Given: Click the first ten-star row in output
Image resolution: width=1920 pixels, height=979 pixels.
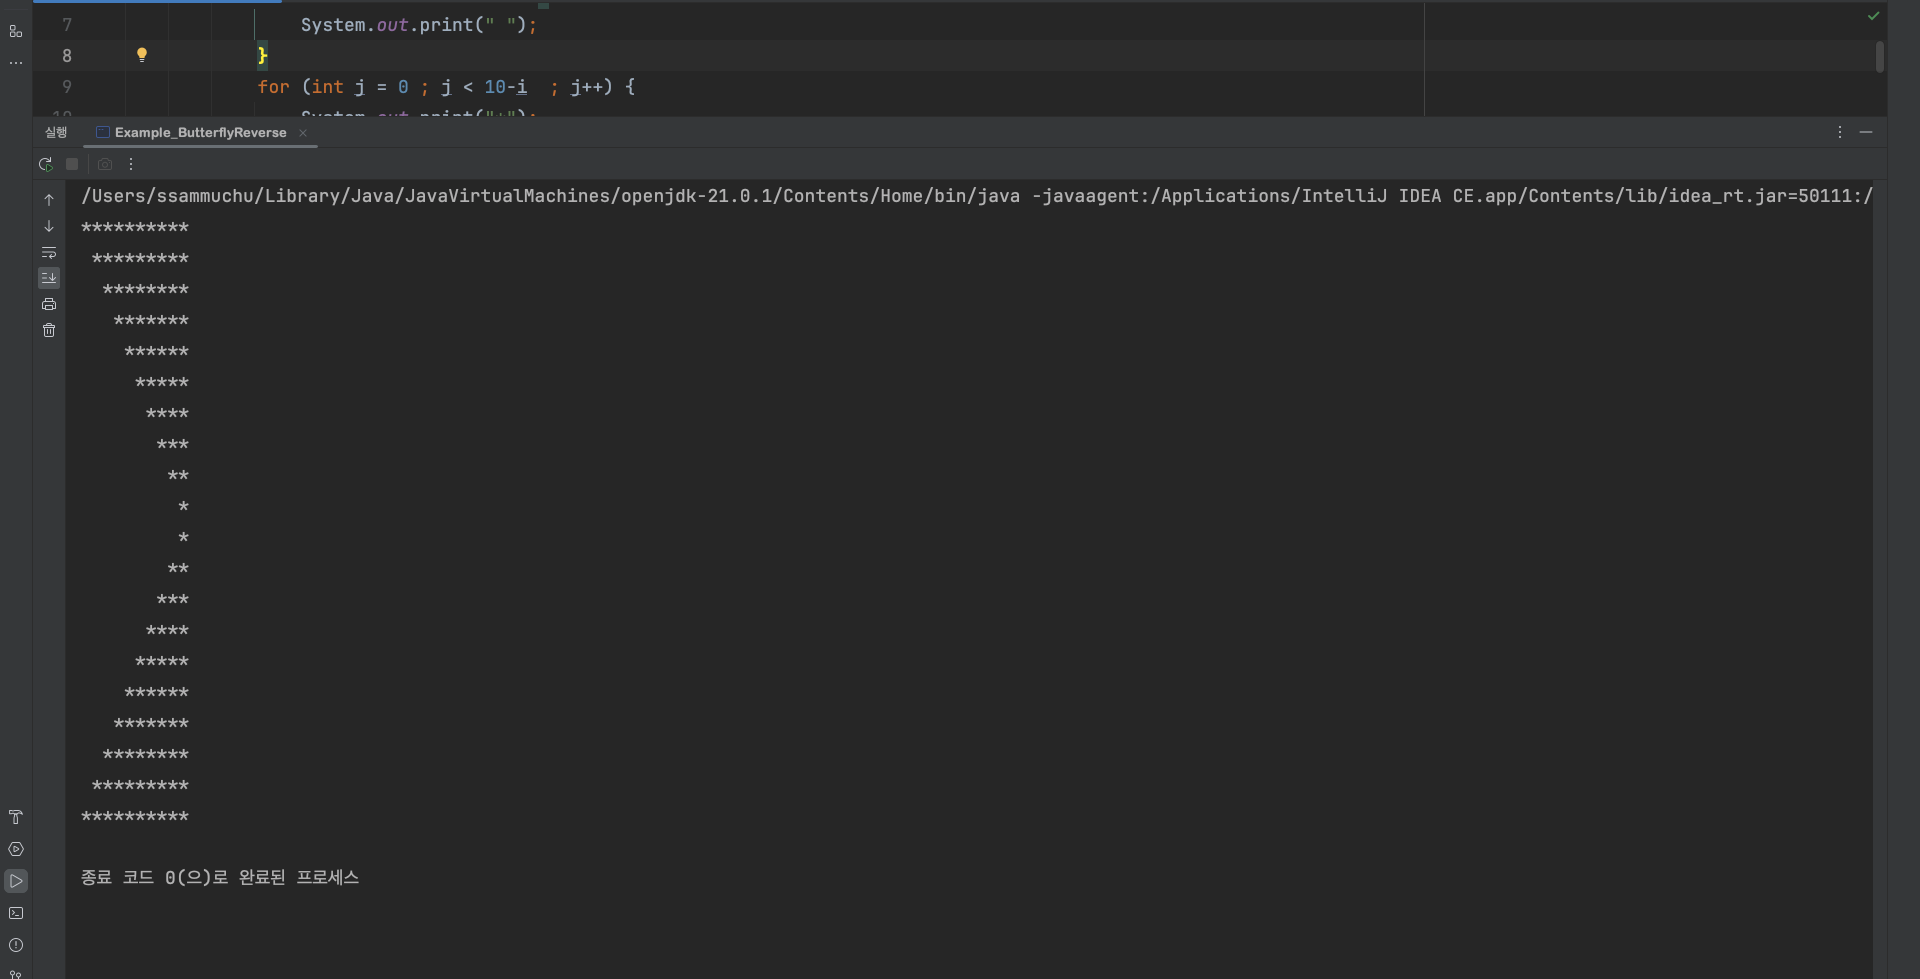Looking at the screenshot, I should 135,228.
